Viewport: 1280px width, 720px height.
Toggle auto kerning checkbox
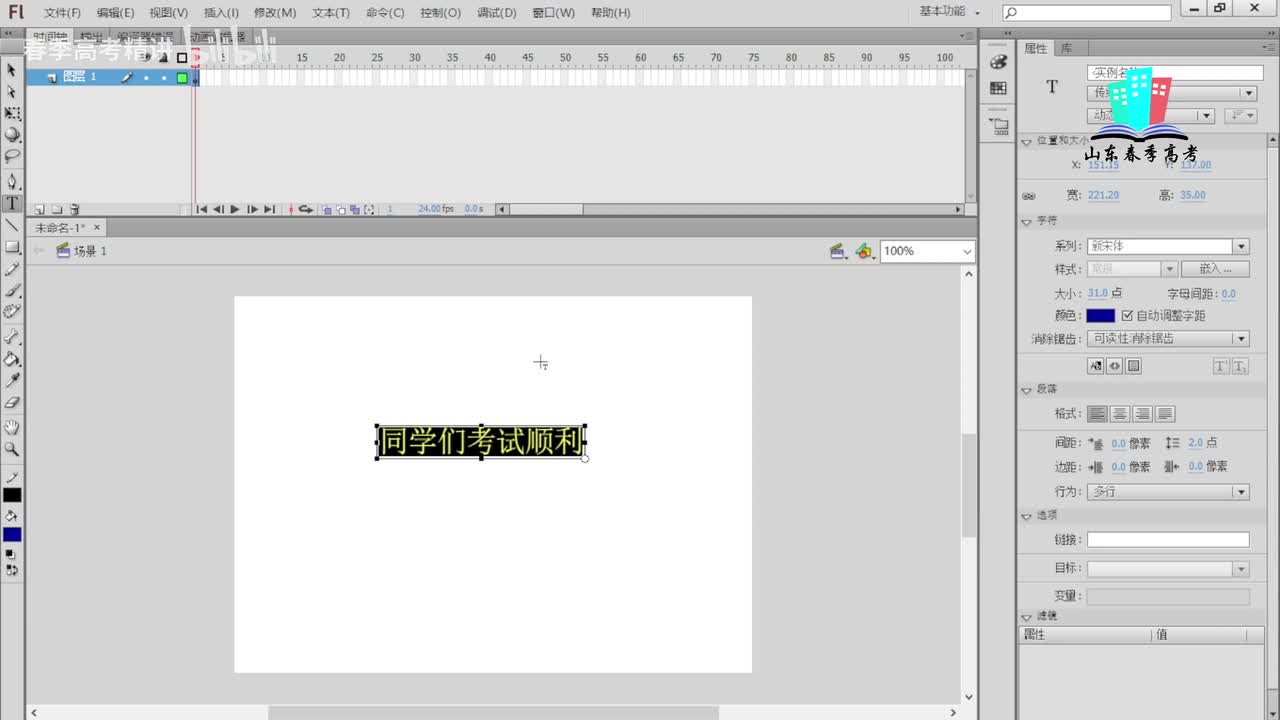point(1127,316)
